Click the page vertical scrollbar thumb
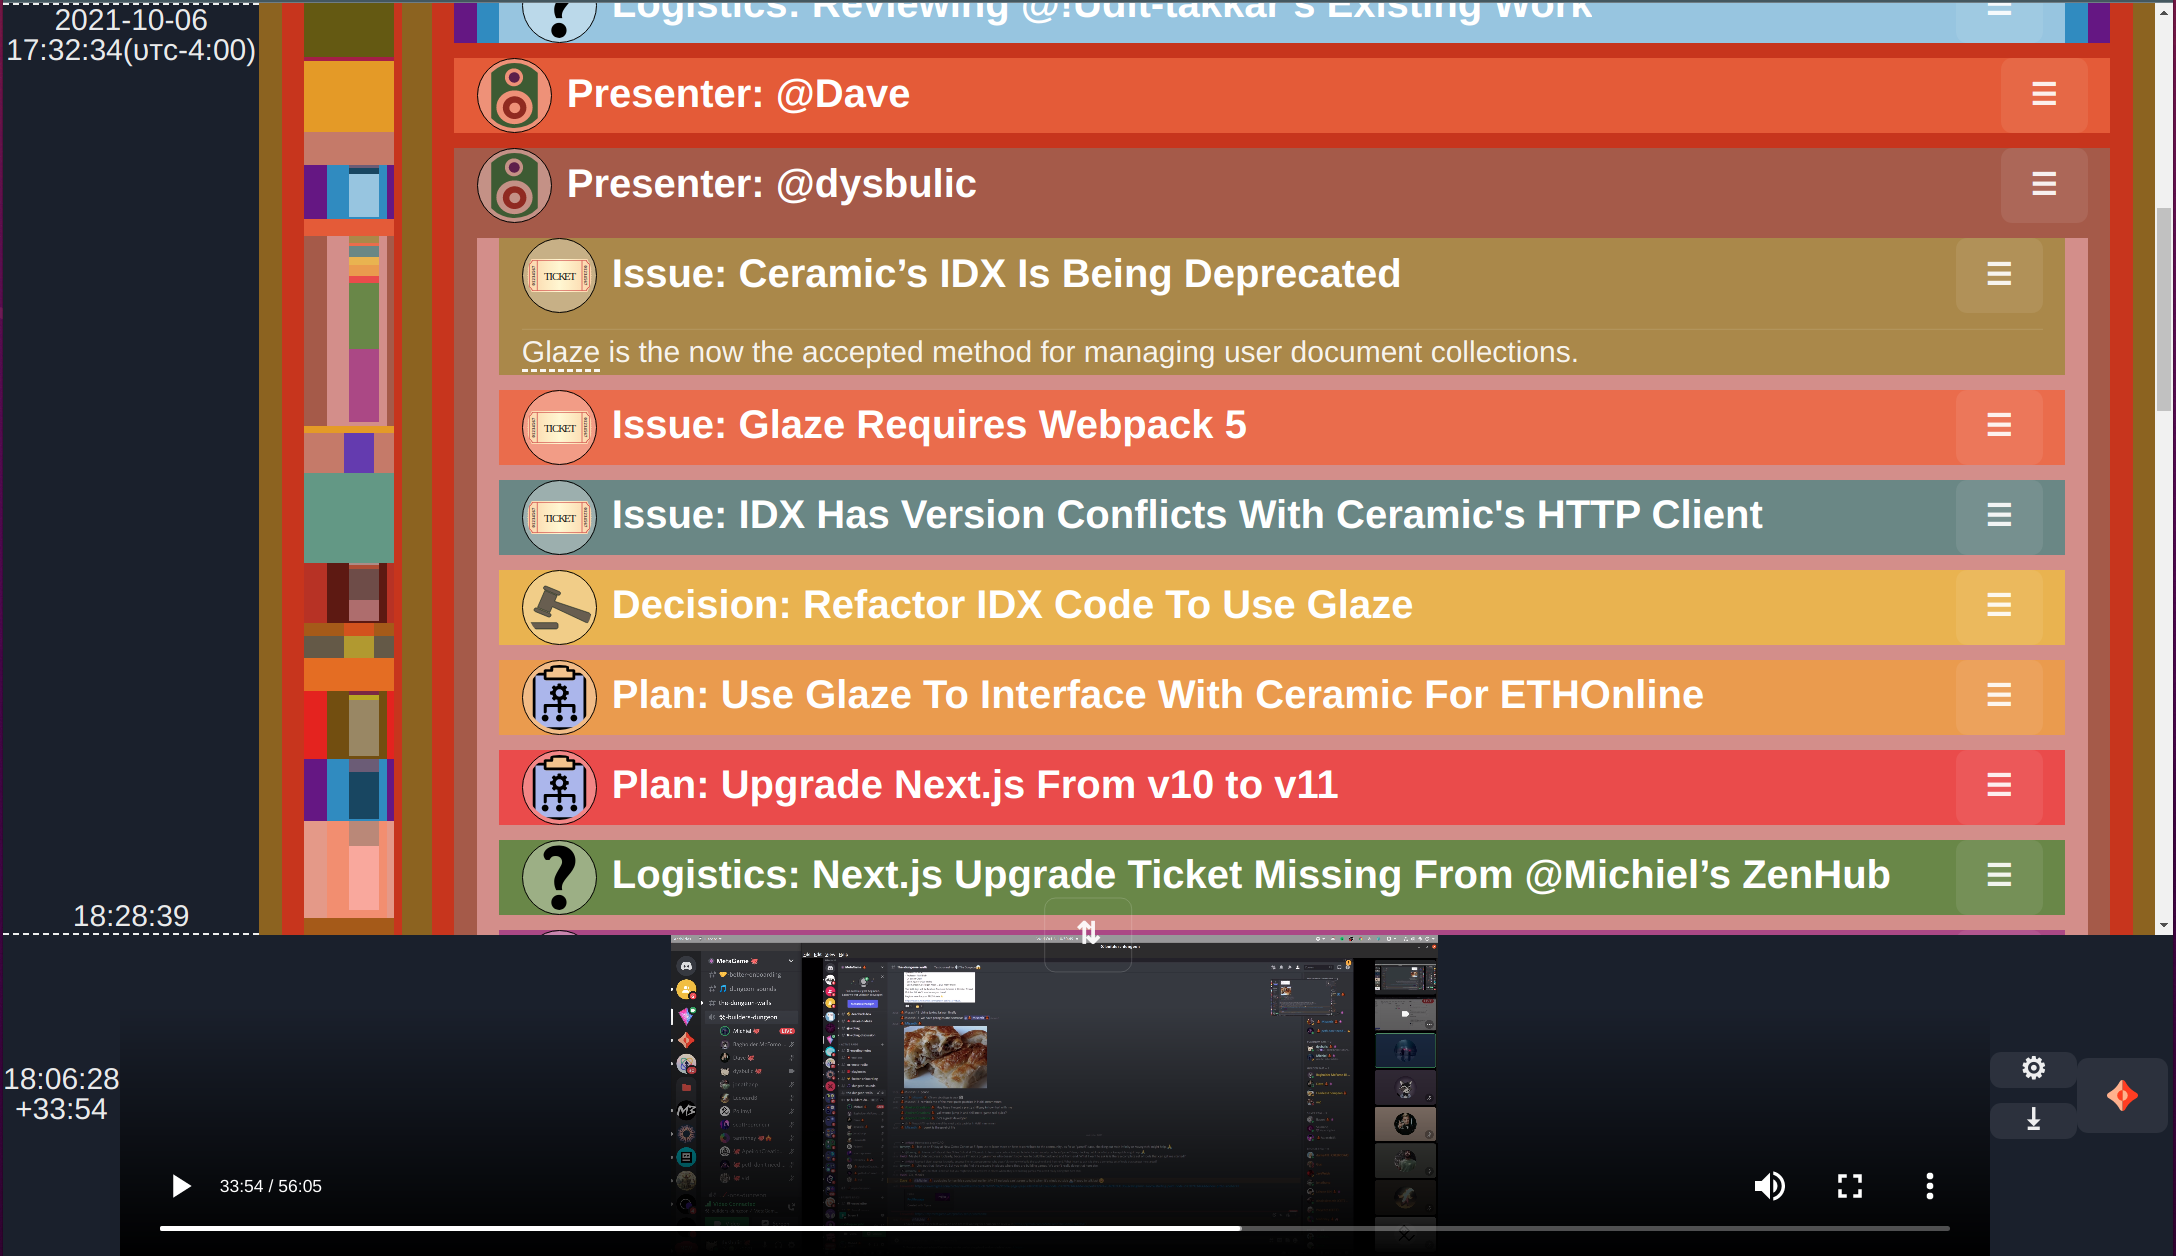 (x=2164, y=309)
